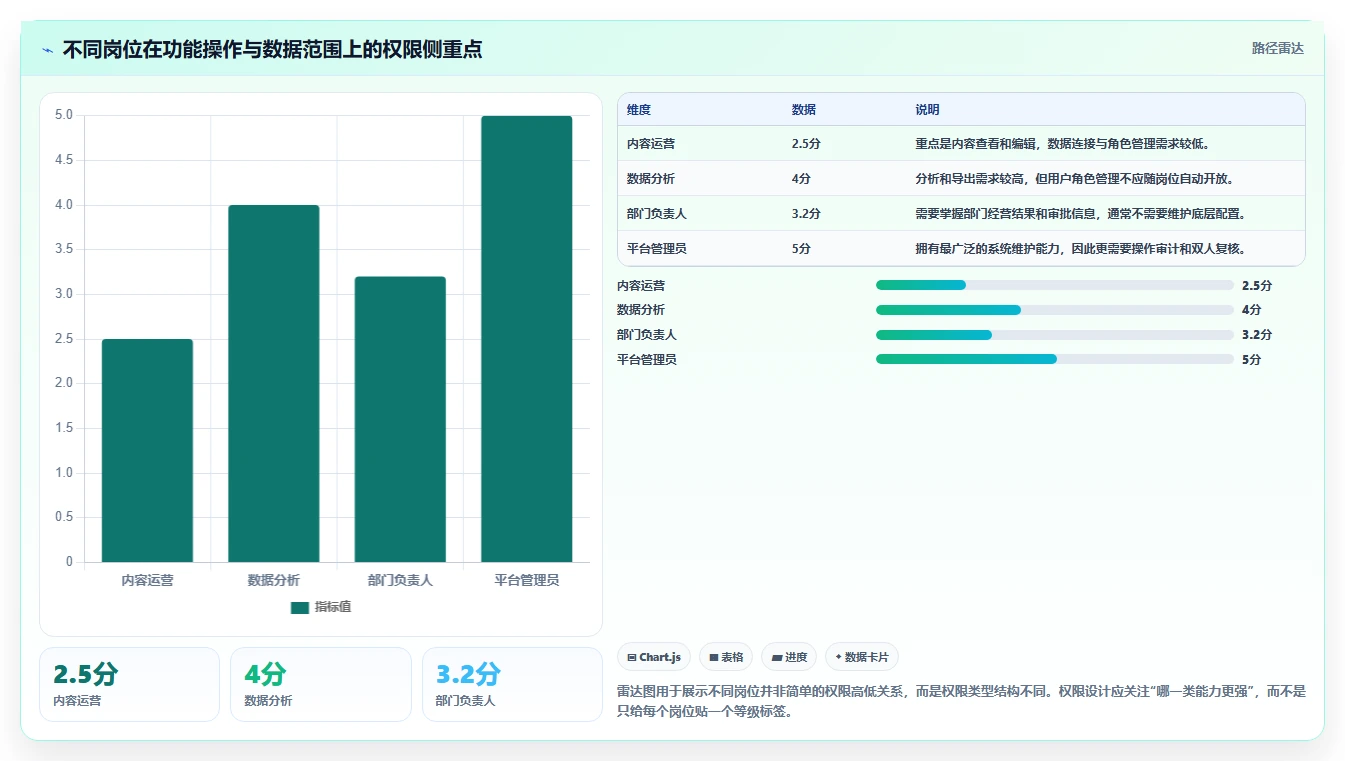This screenshot has width=1345, height=761.
Task: Click the 数据分析 progress bar
Action: pyautogui.click(x=1054, y=310)
